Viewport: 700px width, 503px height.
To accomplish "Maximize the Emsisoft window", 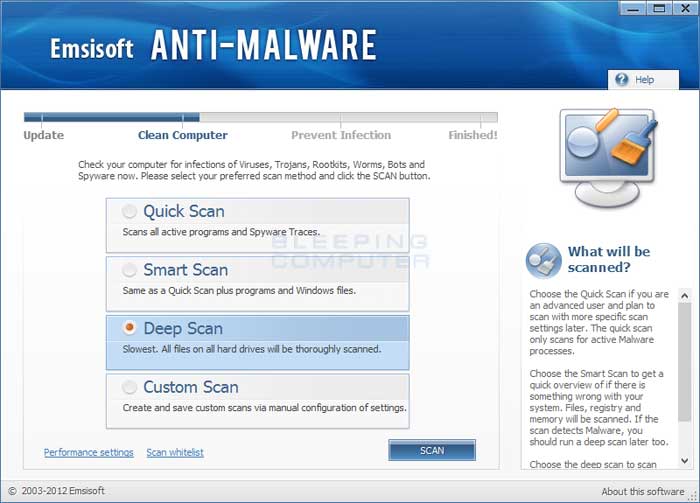I will click(659, 8).
